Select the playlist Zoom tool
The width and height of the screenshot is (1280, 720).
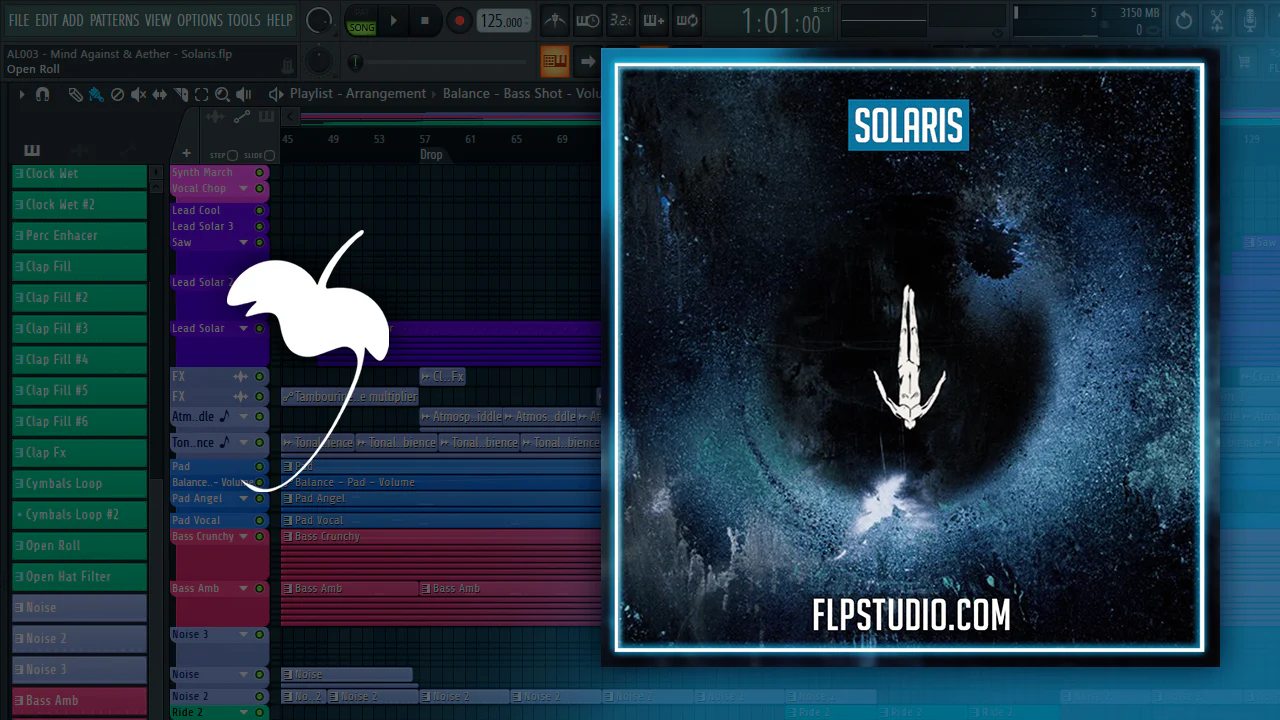pos(222,94)
